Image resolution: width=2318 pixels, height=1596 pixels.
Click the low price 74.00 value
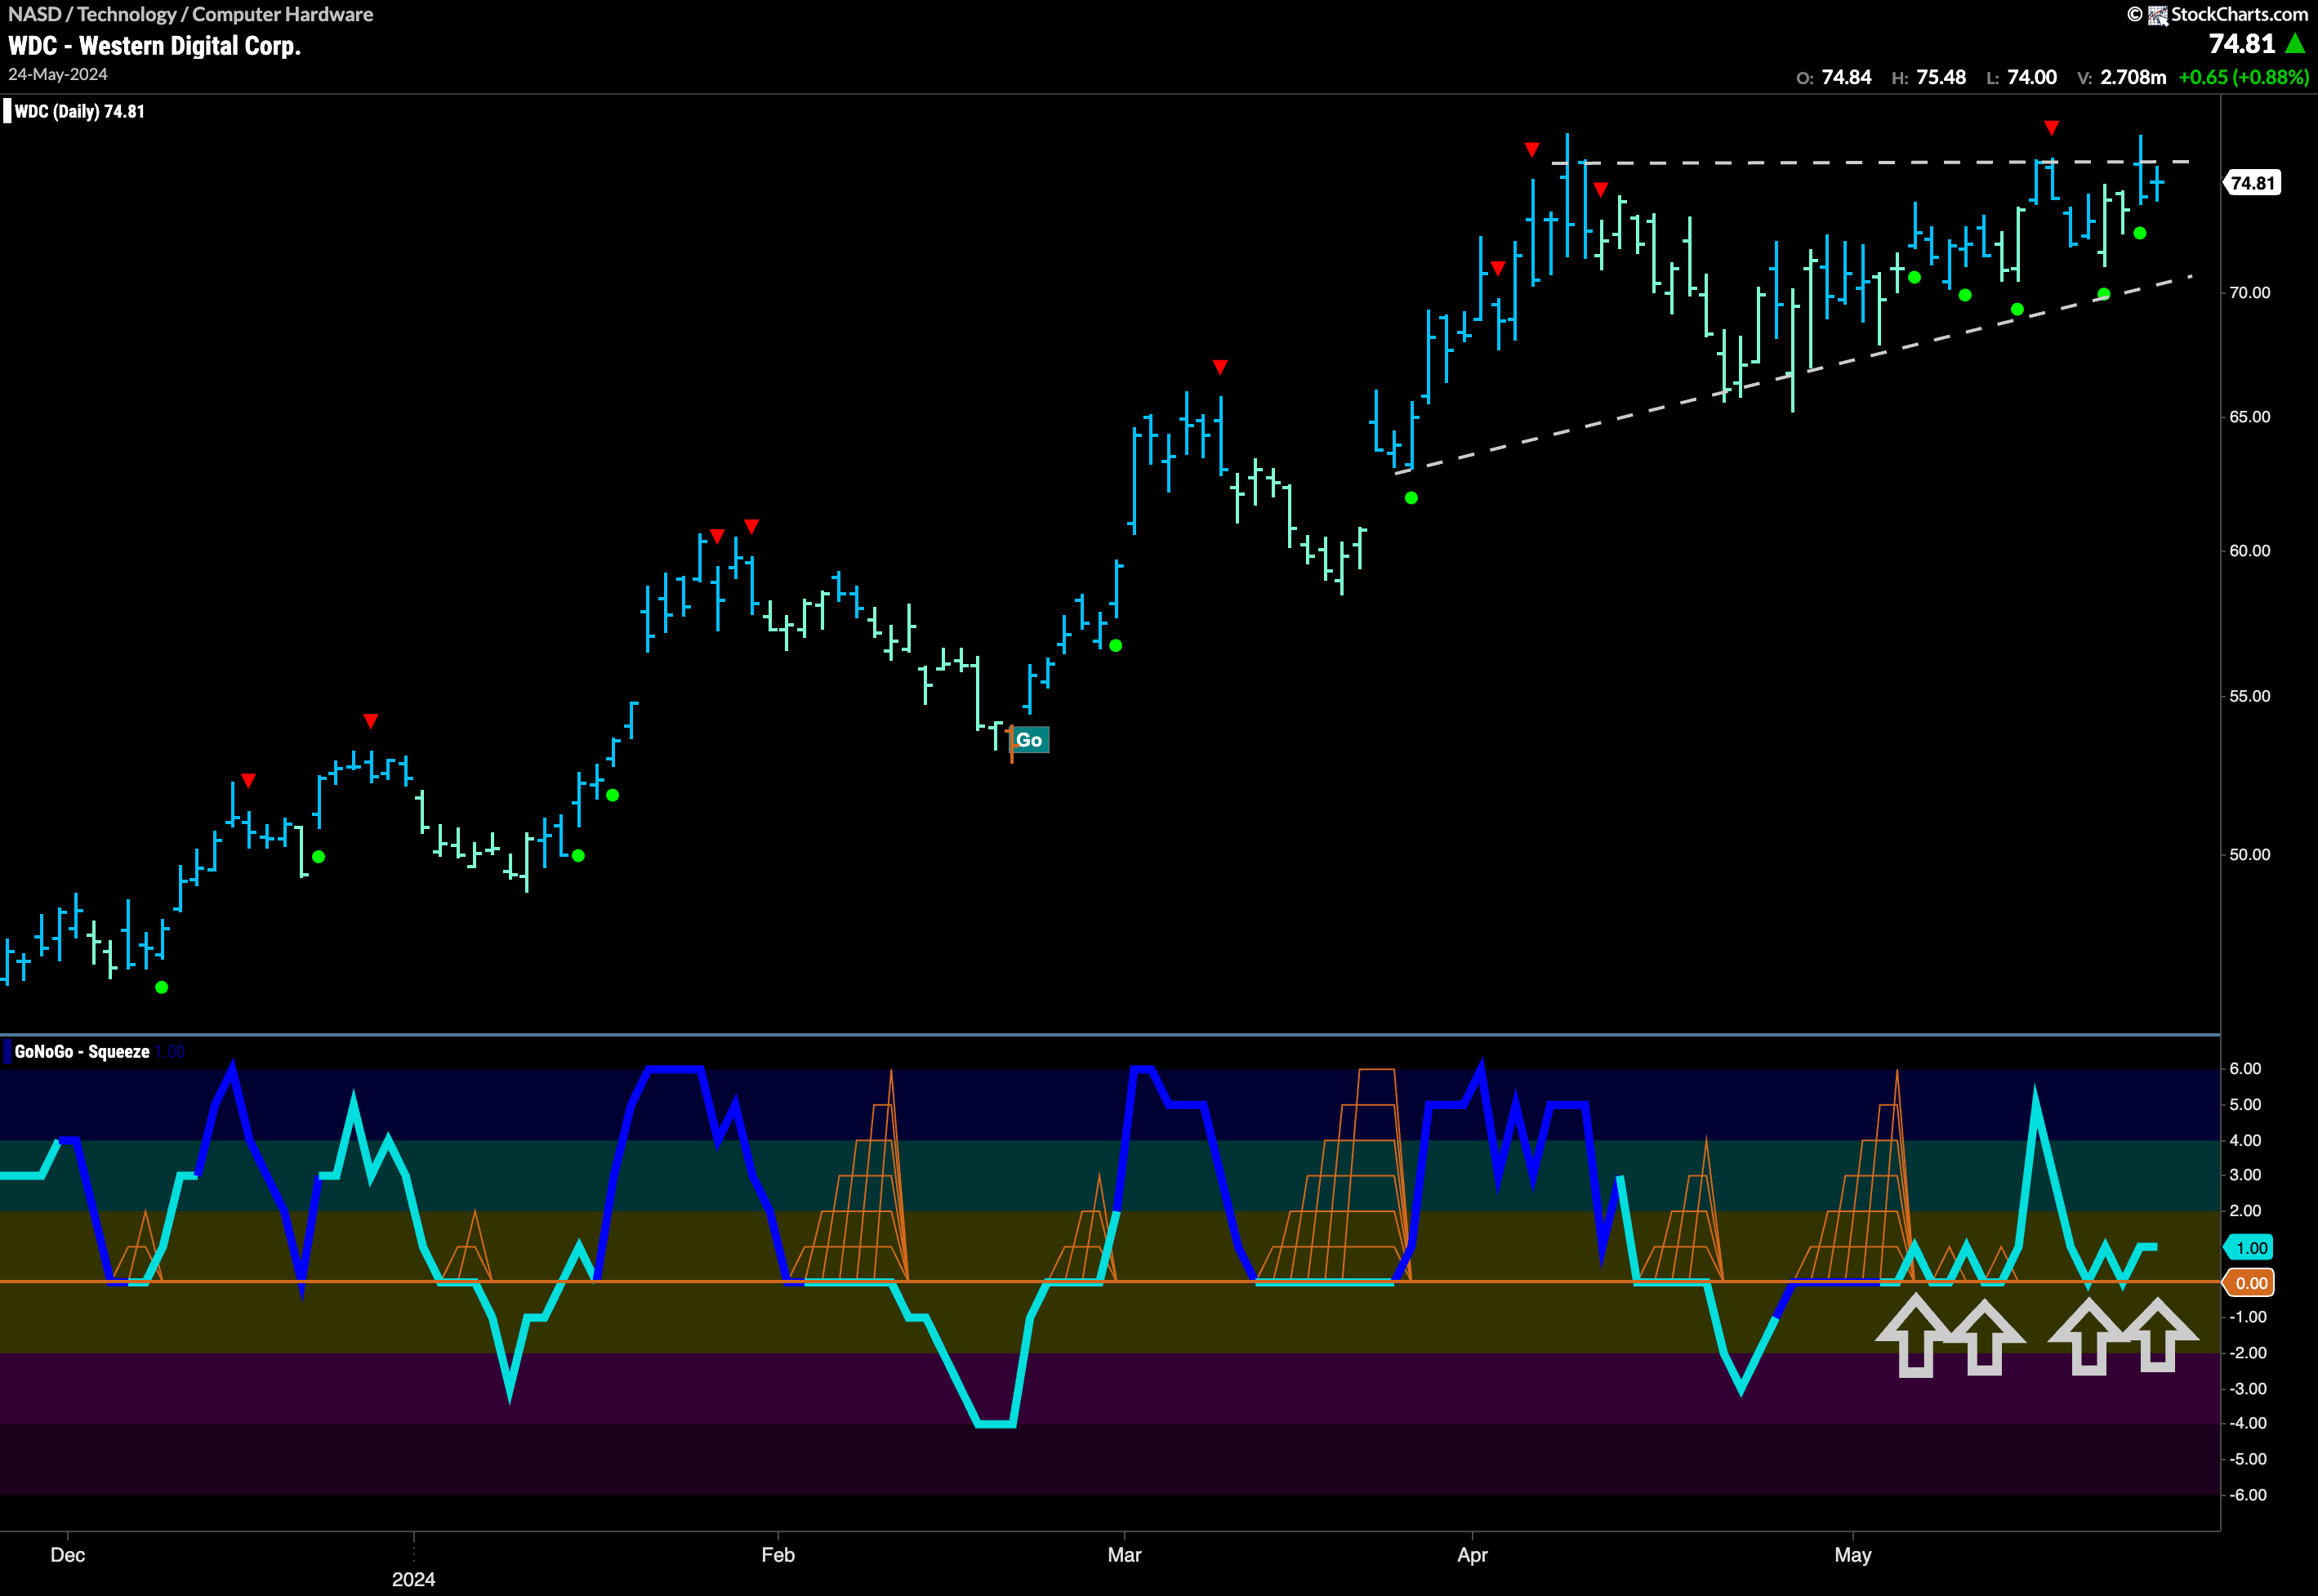click(x=2032, y=77)
